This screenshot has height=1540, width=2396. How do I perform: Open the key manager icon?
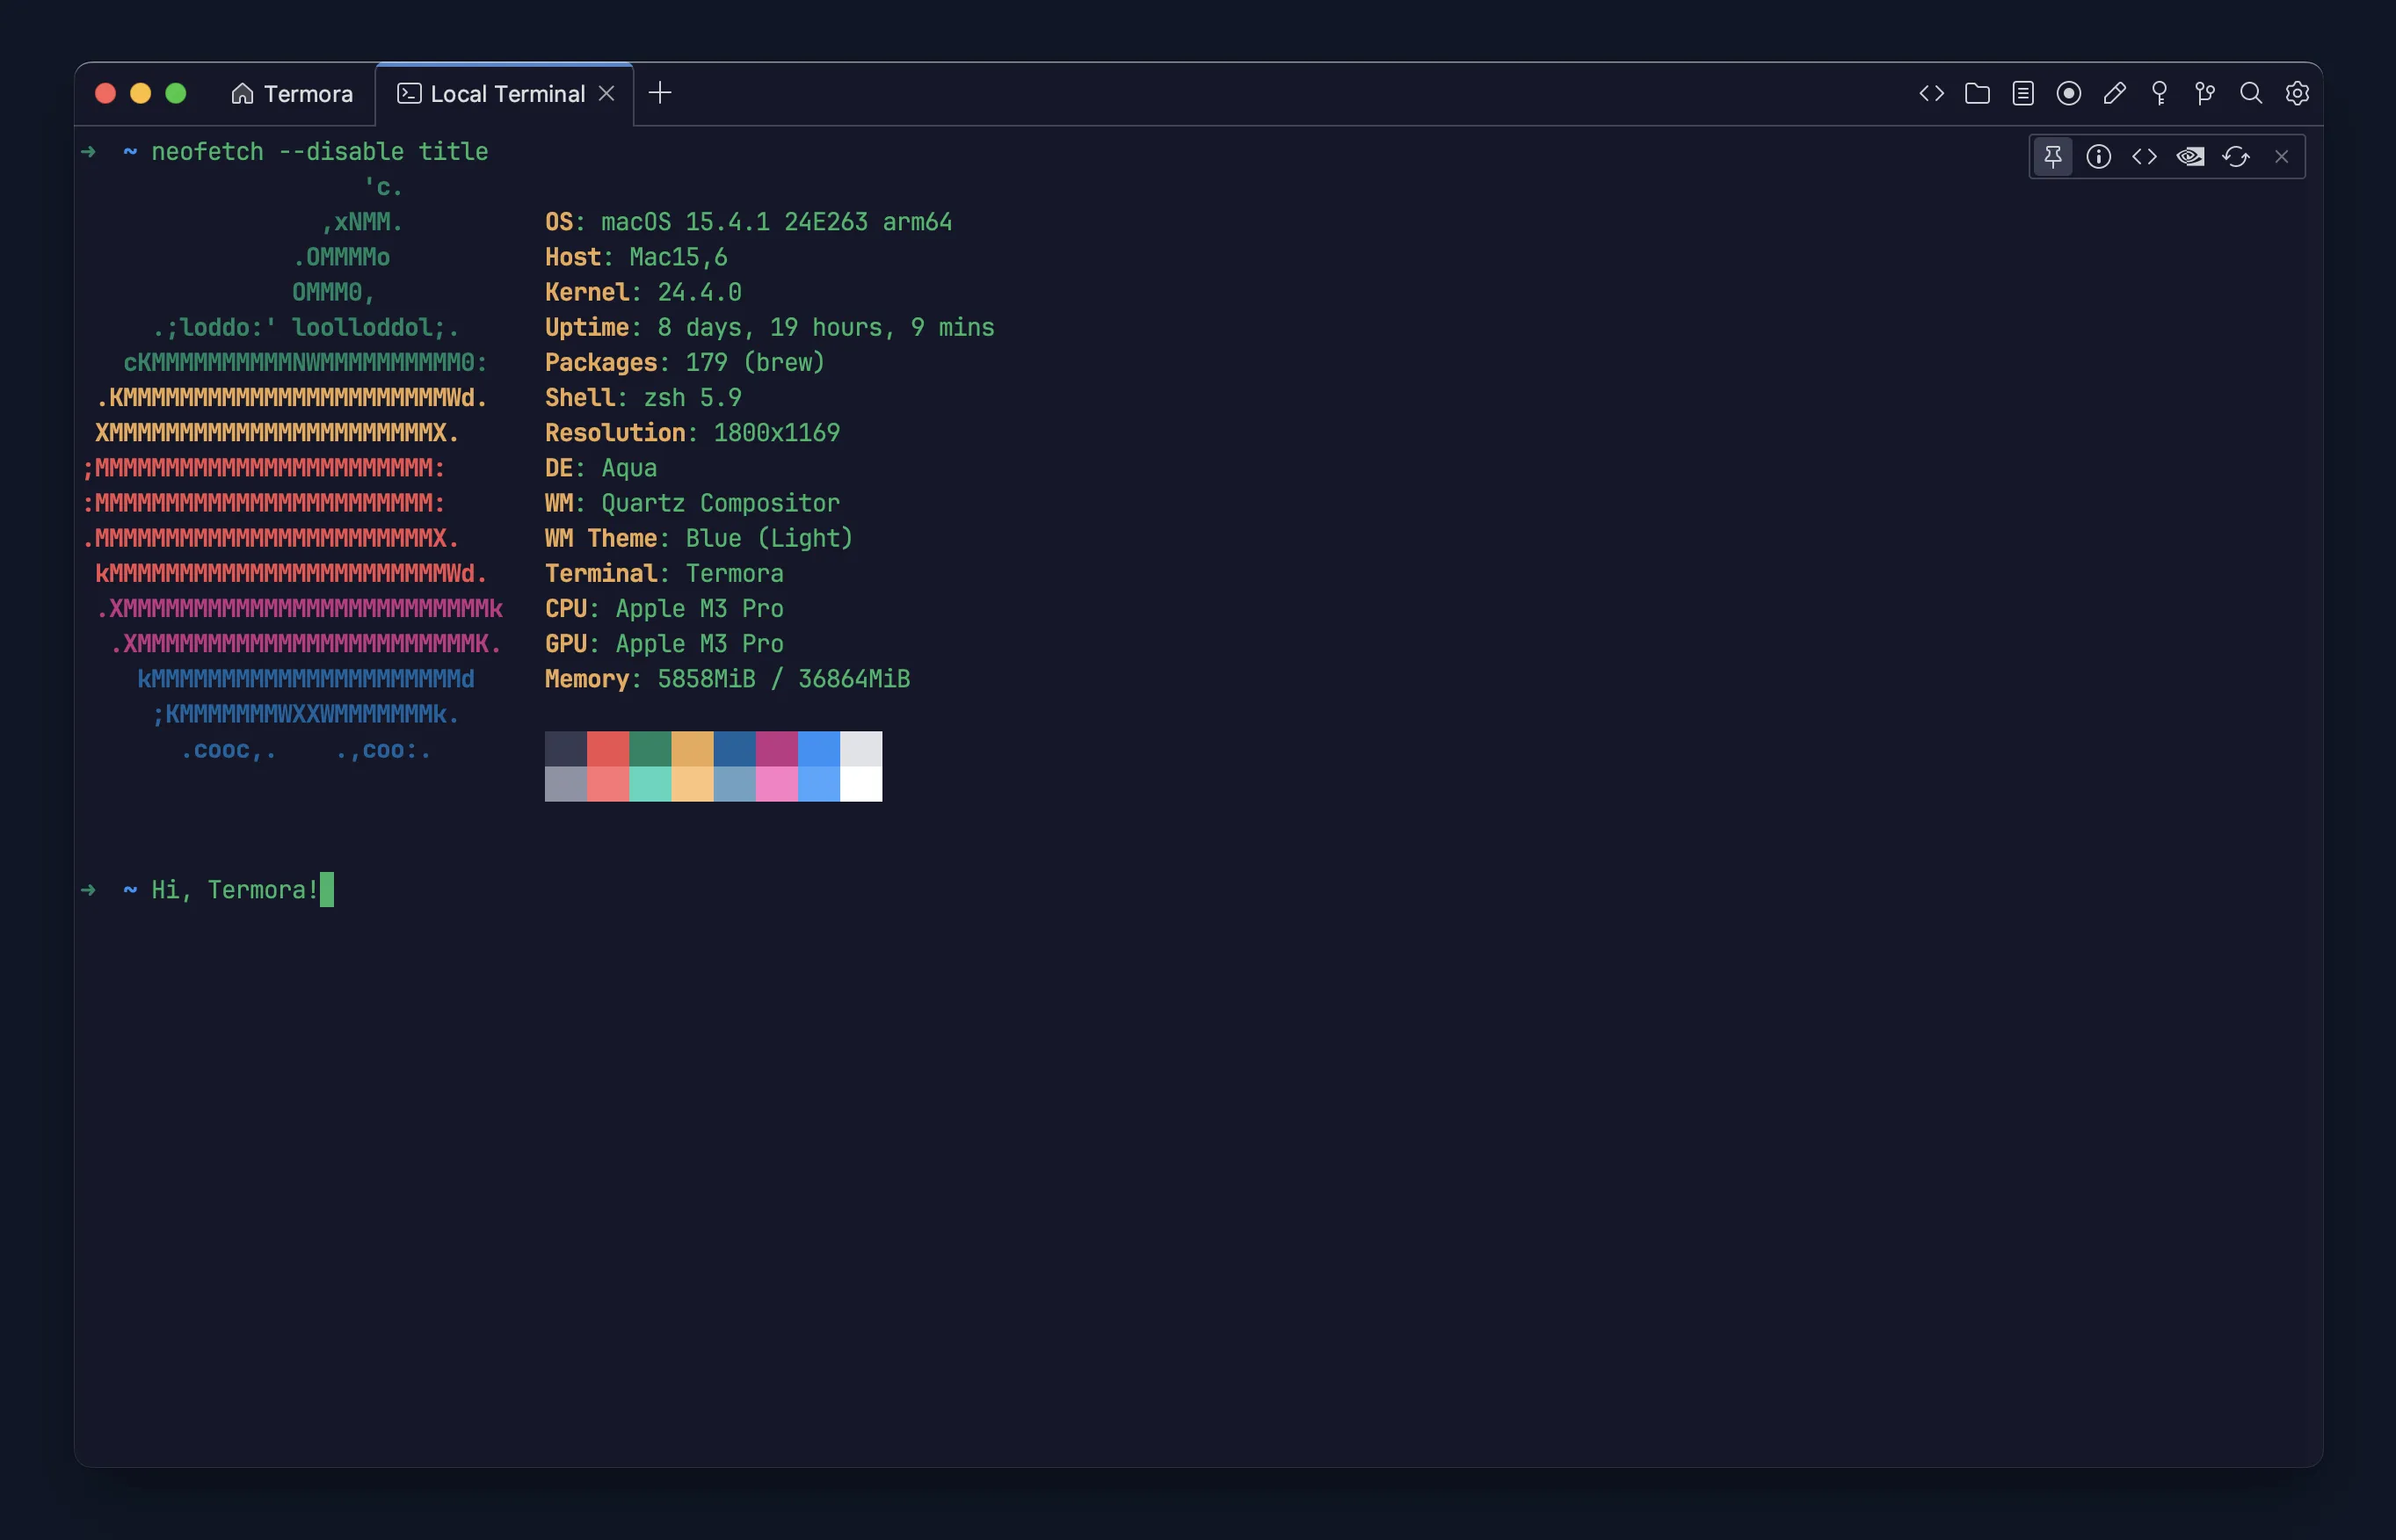[2160, 93]
